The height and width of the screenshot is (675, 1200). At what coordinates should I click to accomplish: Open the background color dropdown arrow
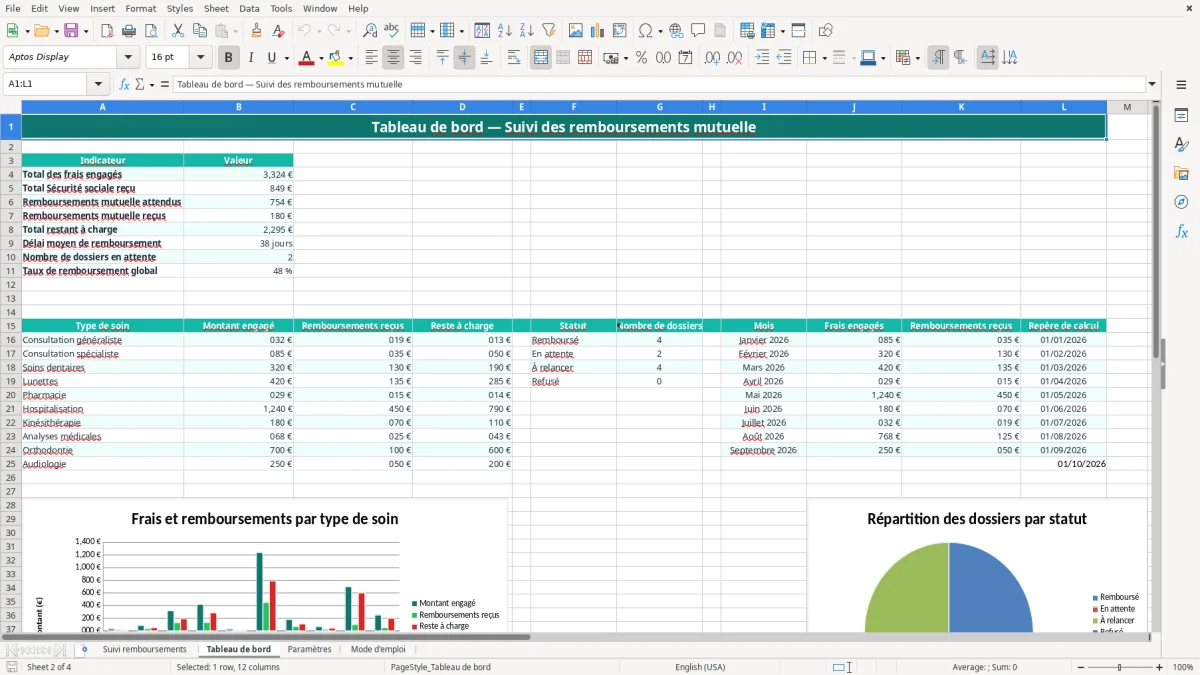[352, 58]
